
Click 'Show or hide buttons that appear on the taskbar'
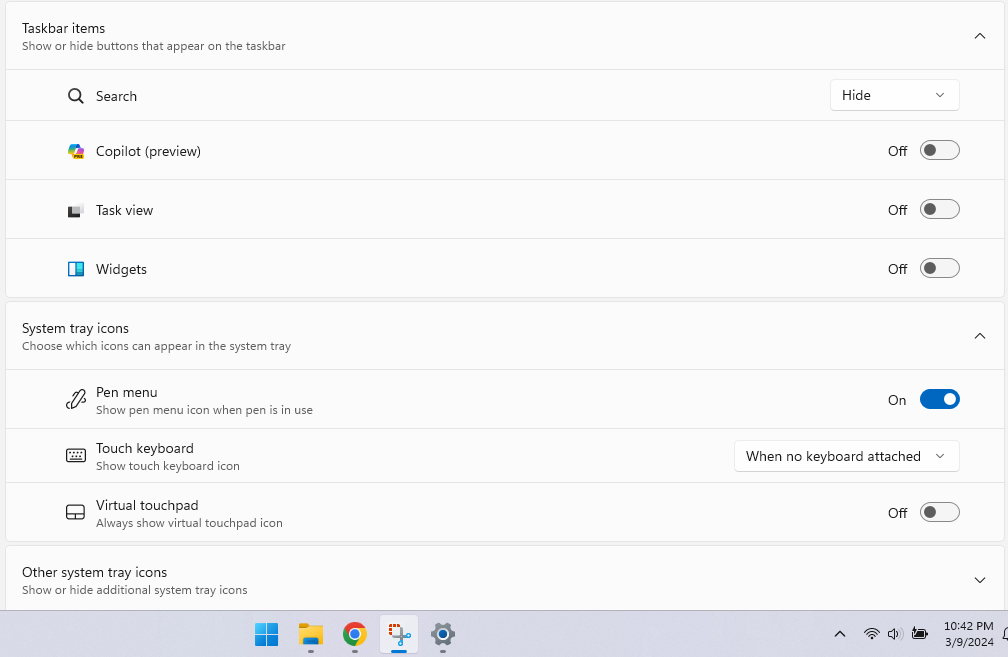(154, 46)
